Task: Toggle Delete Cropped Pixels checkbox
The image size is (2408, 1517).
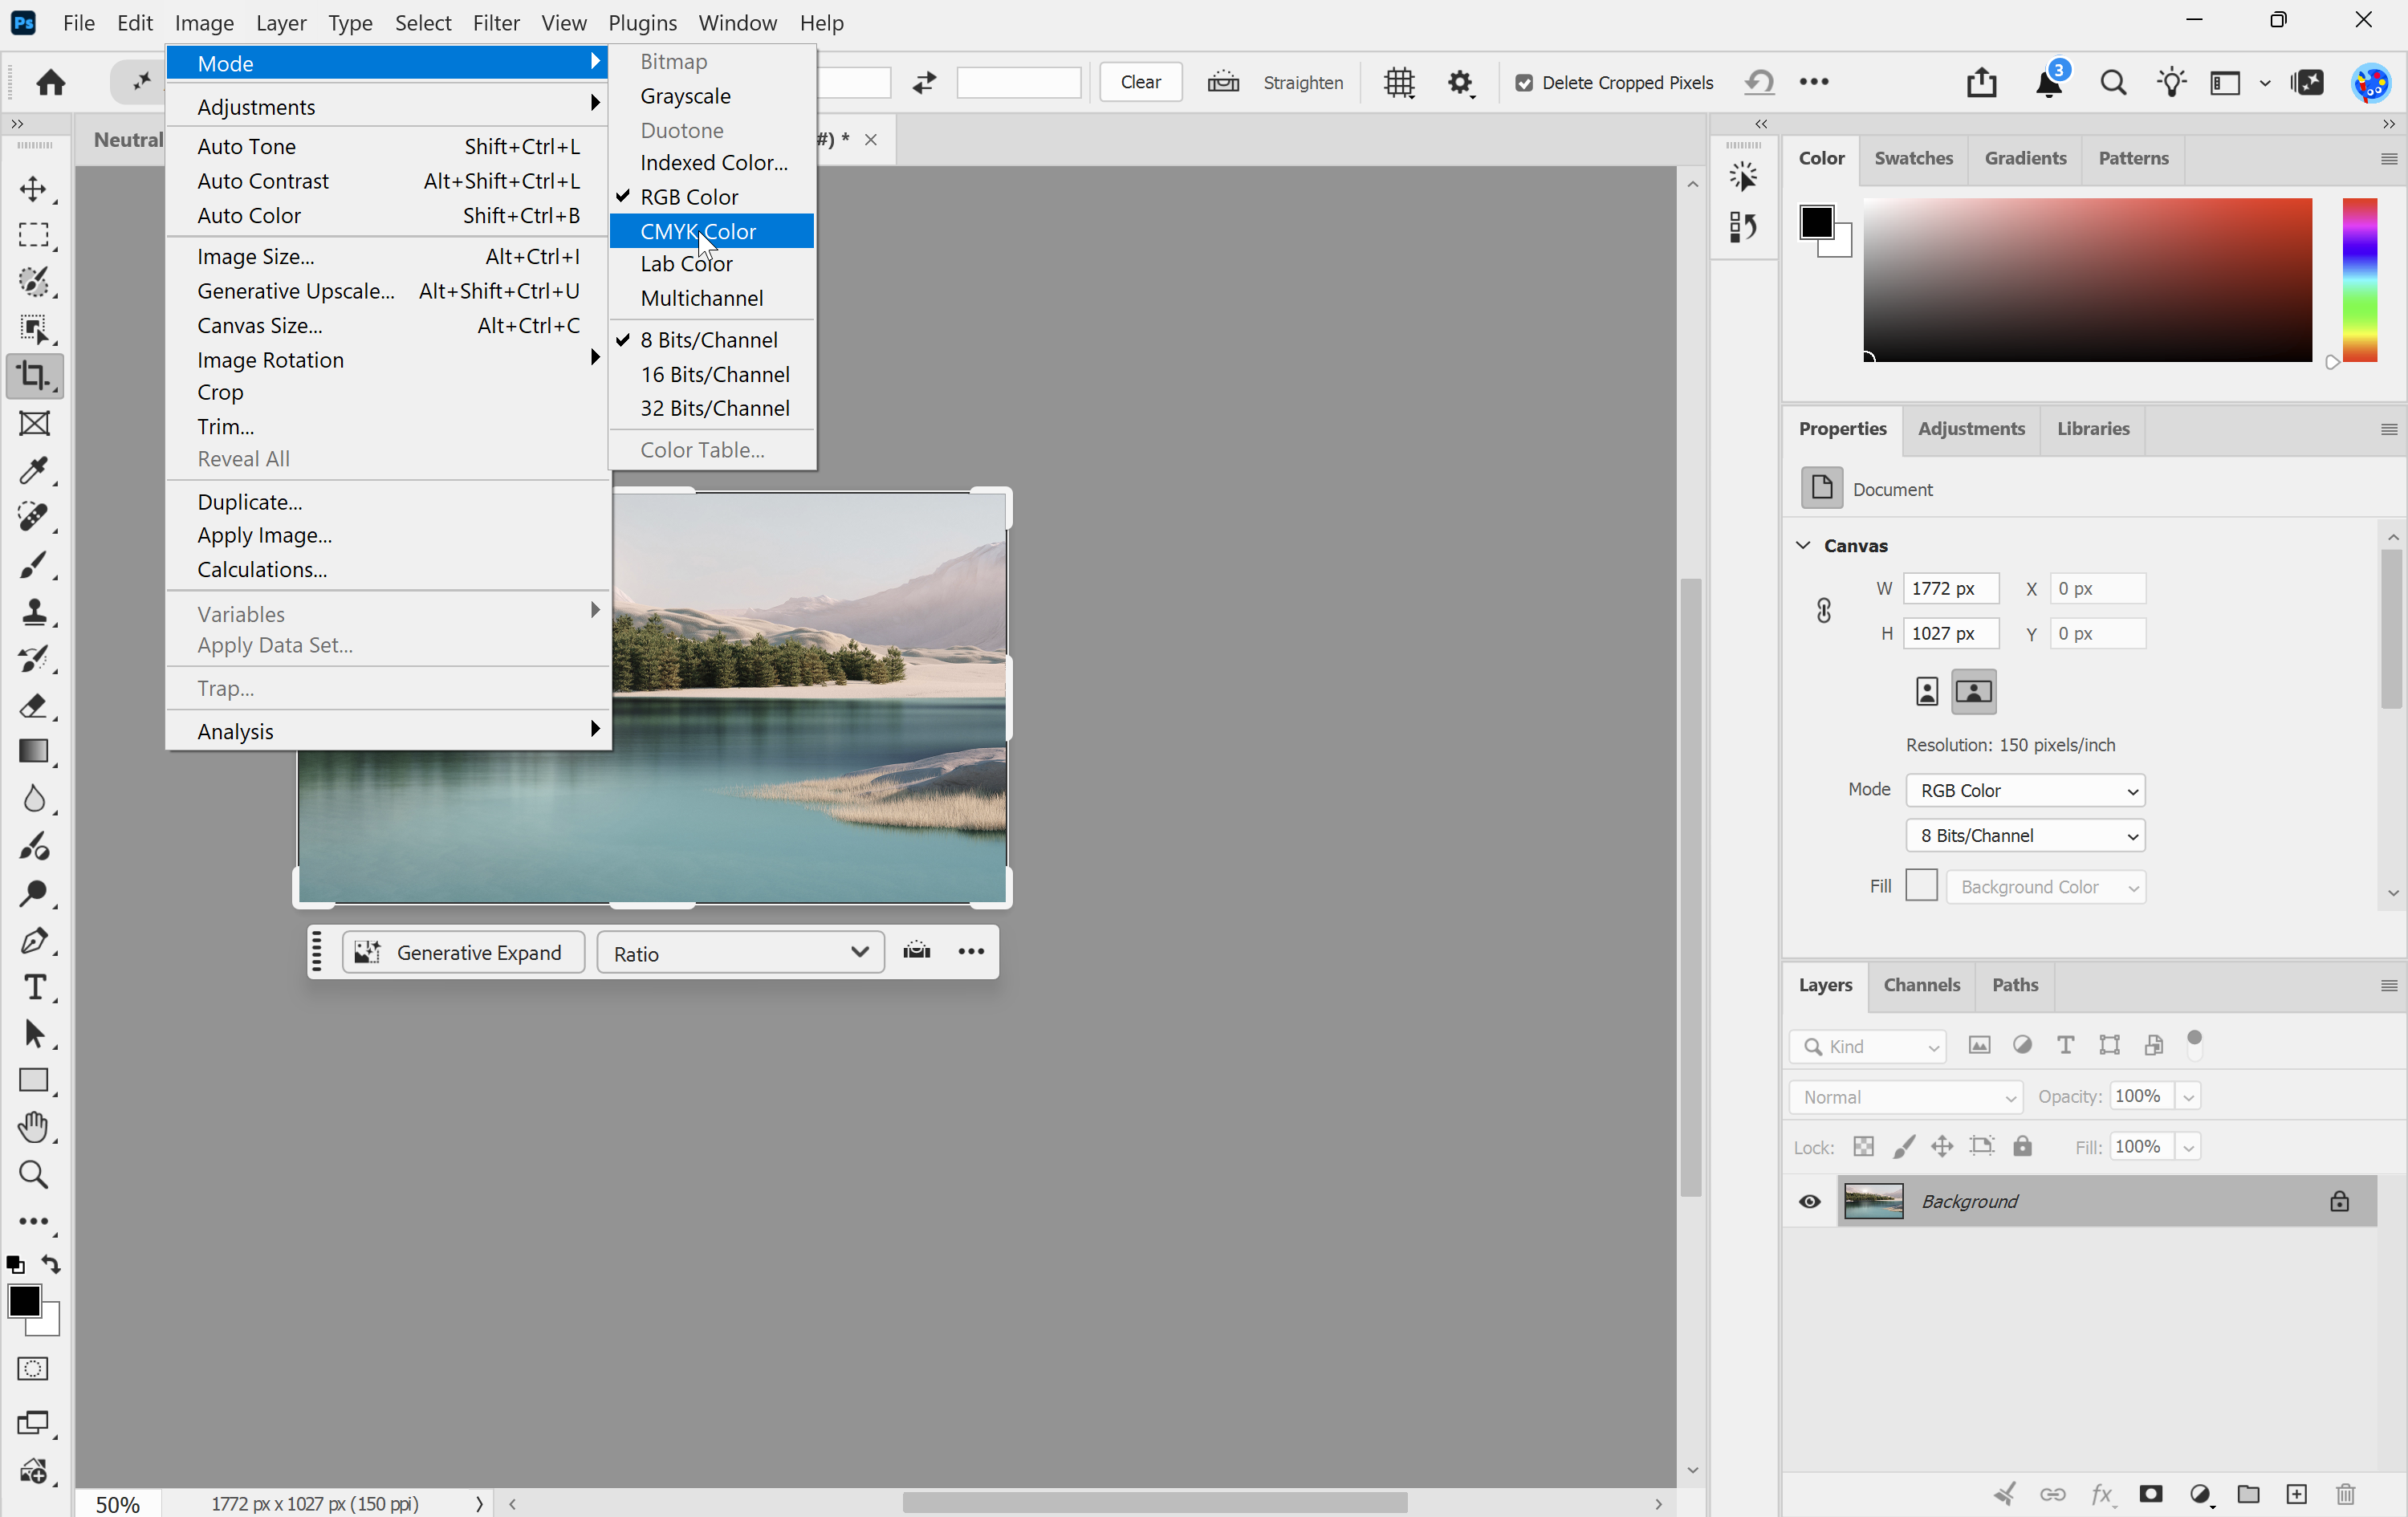Action: 1524,83
